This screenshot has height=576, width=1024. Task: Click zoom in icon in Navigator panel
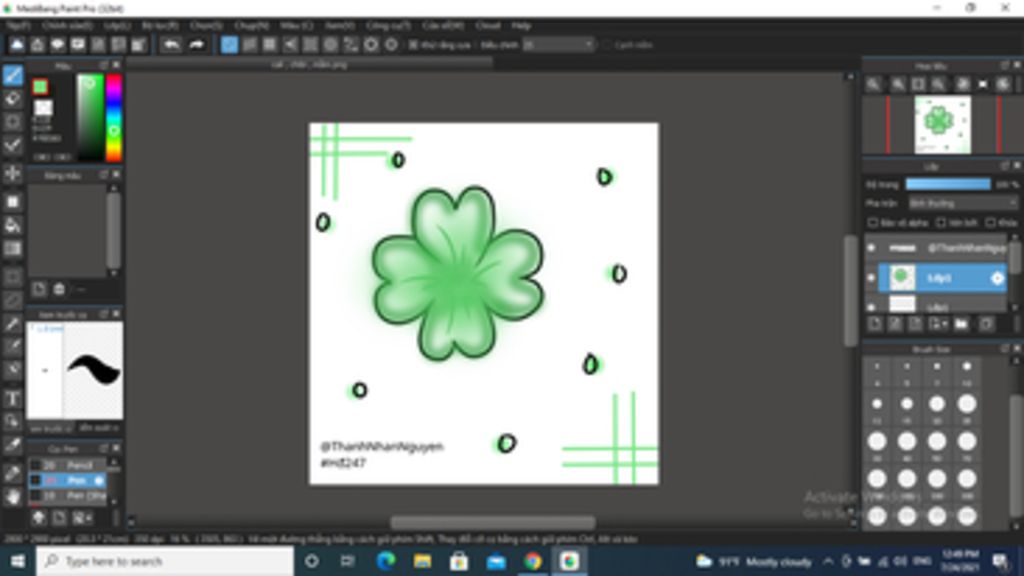tap(898, 84)
